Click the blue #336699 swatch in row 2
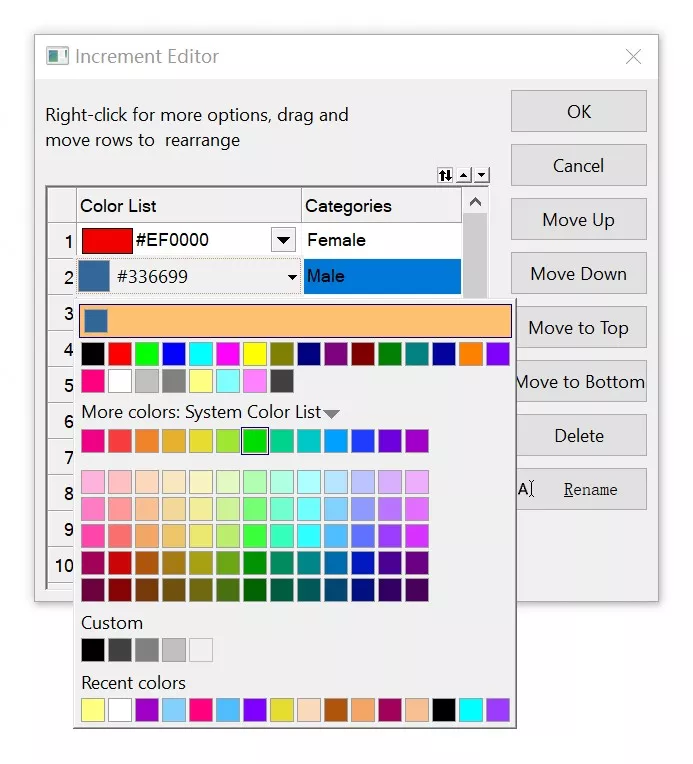Screen dimensions: 693x764 pyautogui.click(x=94, y=276)
